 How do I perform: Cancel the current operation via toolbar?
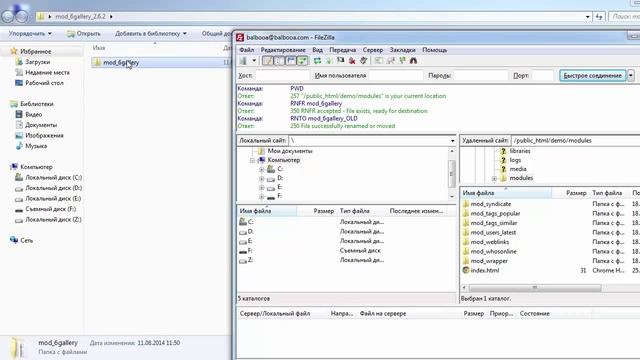tap(340, 61)
